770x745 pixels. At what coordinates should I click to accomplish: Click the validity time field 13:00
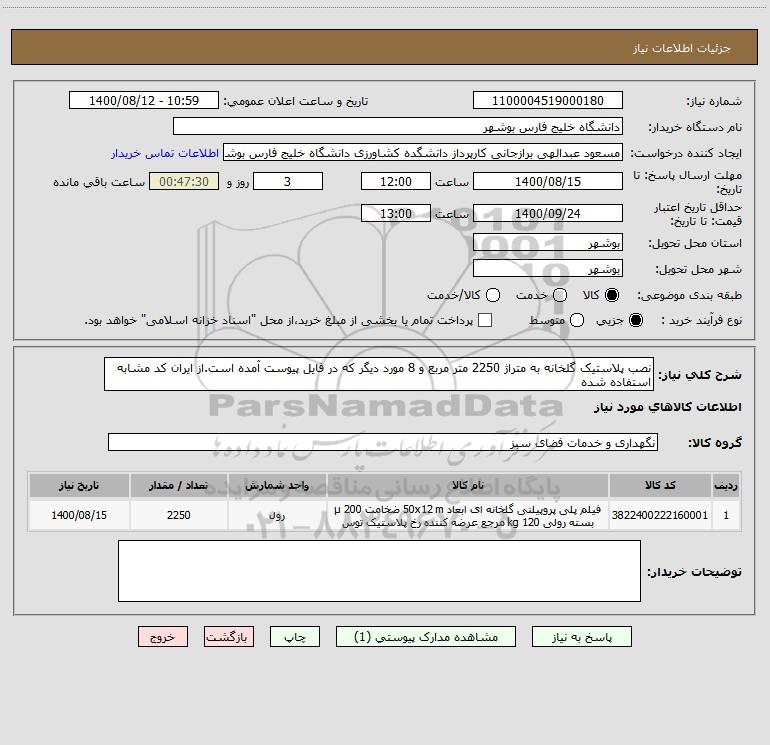396,213
